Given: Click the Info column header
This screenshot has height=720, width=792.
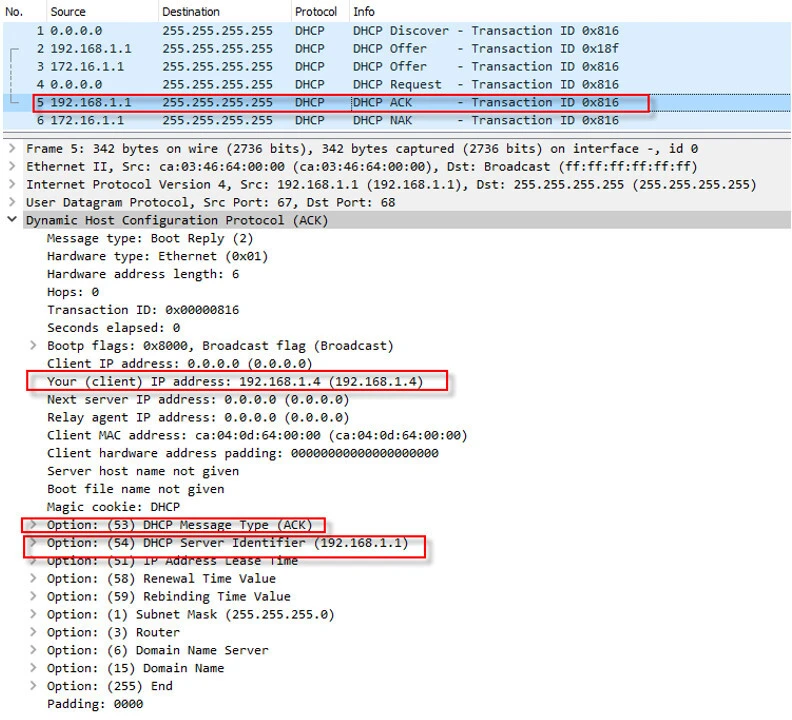Looking at the screenshot, I should [x=364, y=12].
